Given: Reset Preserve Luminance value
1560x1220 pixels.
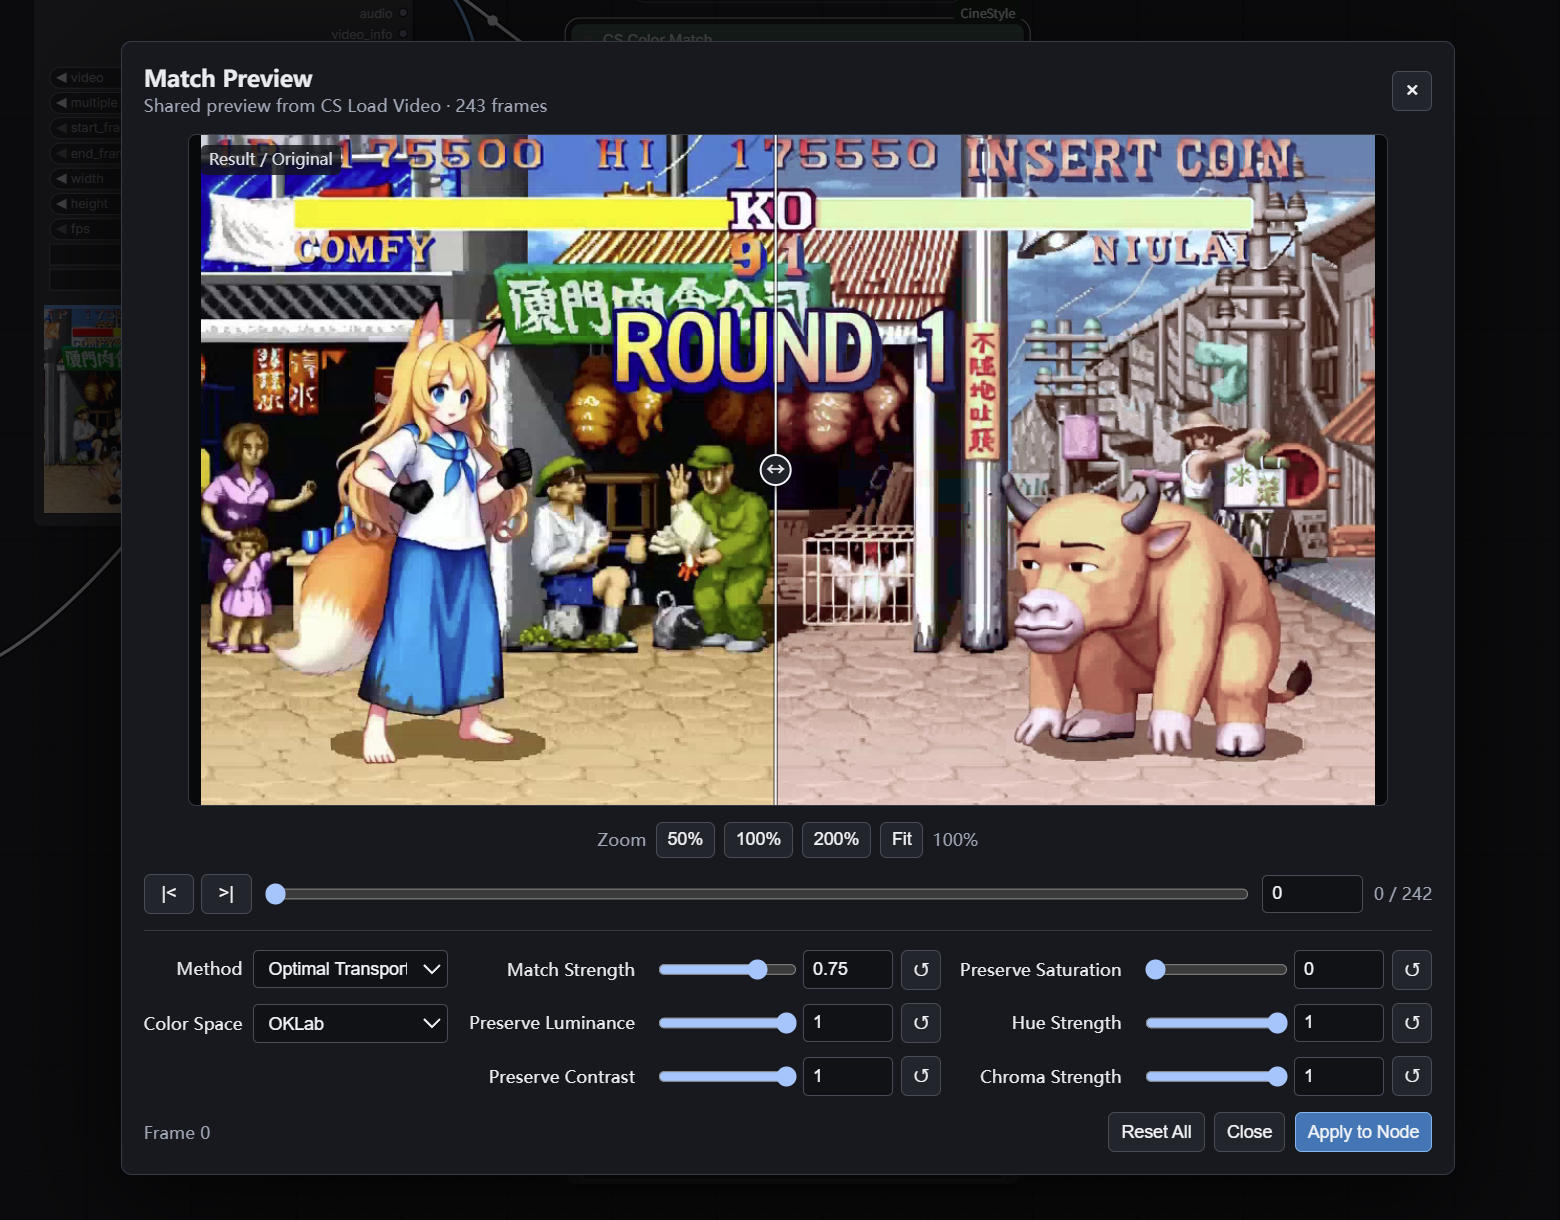Looking at the screenshot, I should pos(921,1023).
